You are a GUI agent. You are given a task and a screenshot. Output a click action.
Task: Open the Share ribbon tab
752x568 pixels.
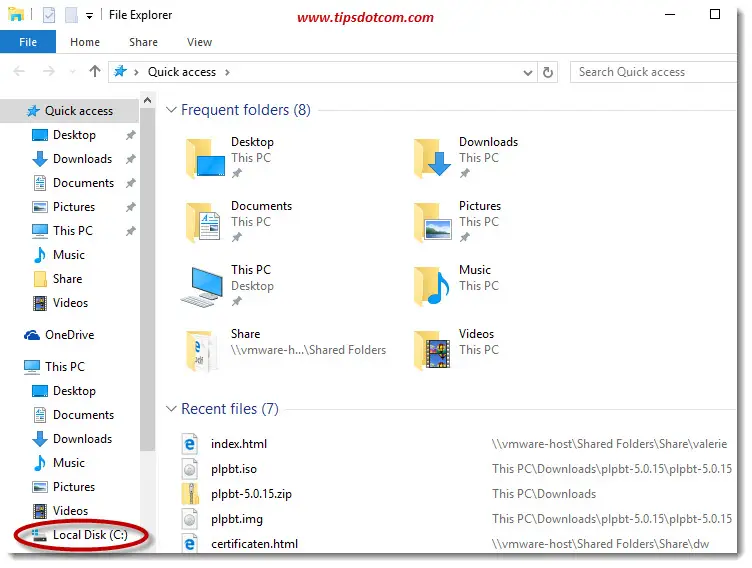(x=143, y=42)
